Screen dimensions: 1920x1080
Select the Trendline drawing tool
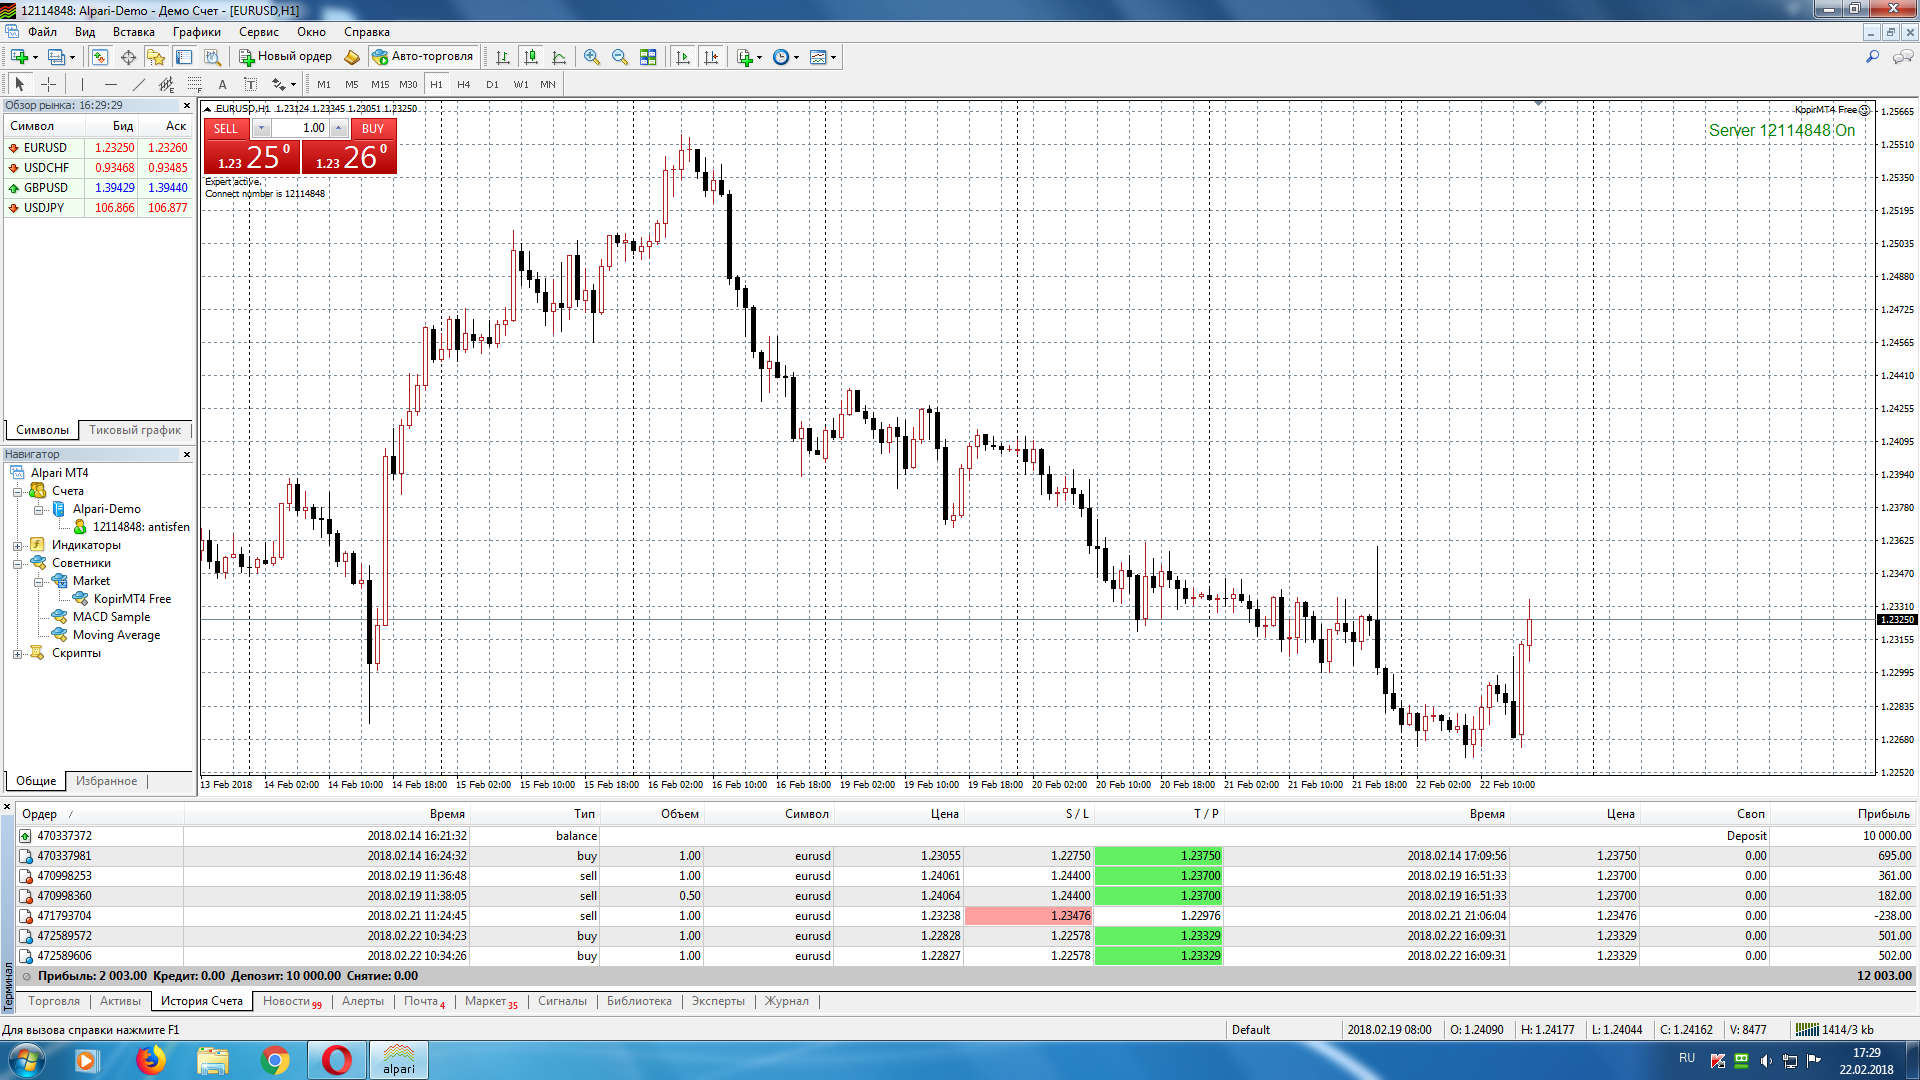[x=139, y=84]
